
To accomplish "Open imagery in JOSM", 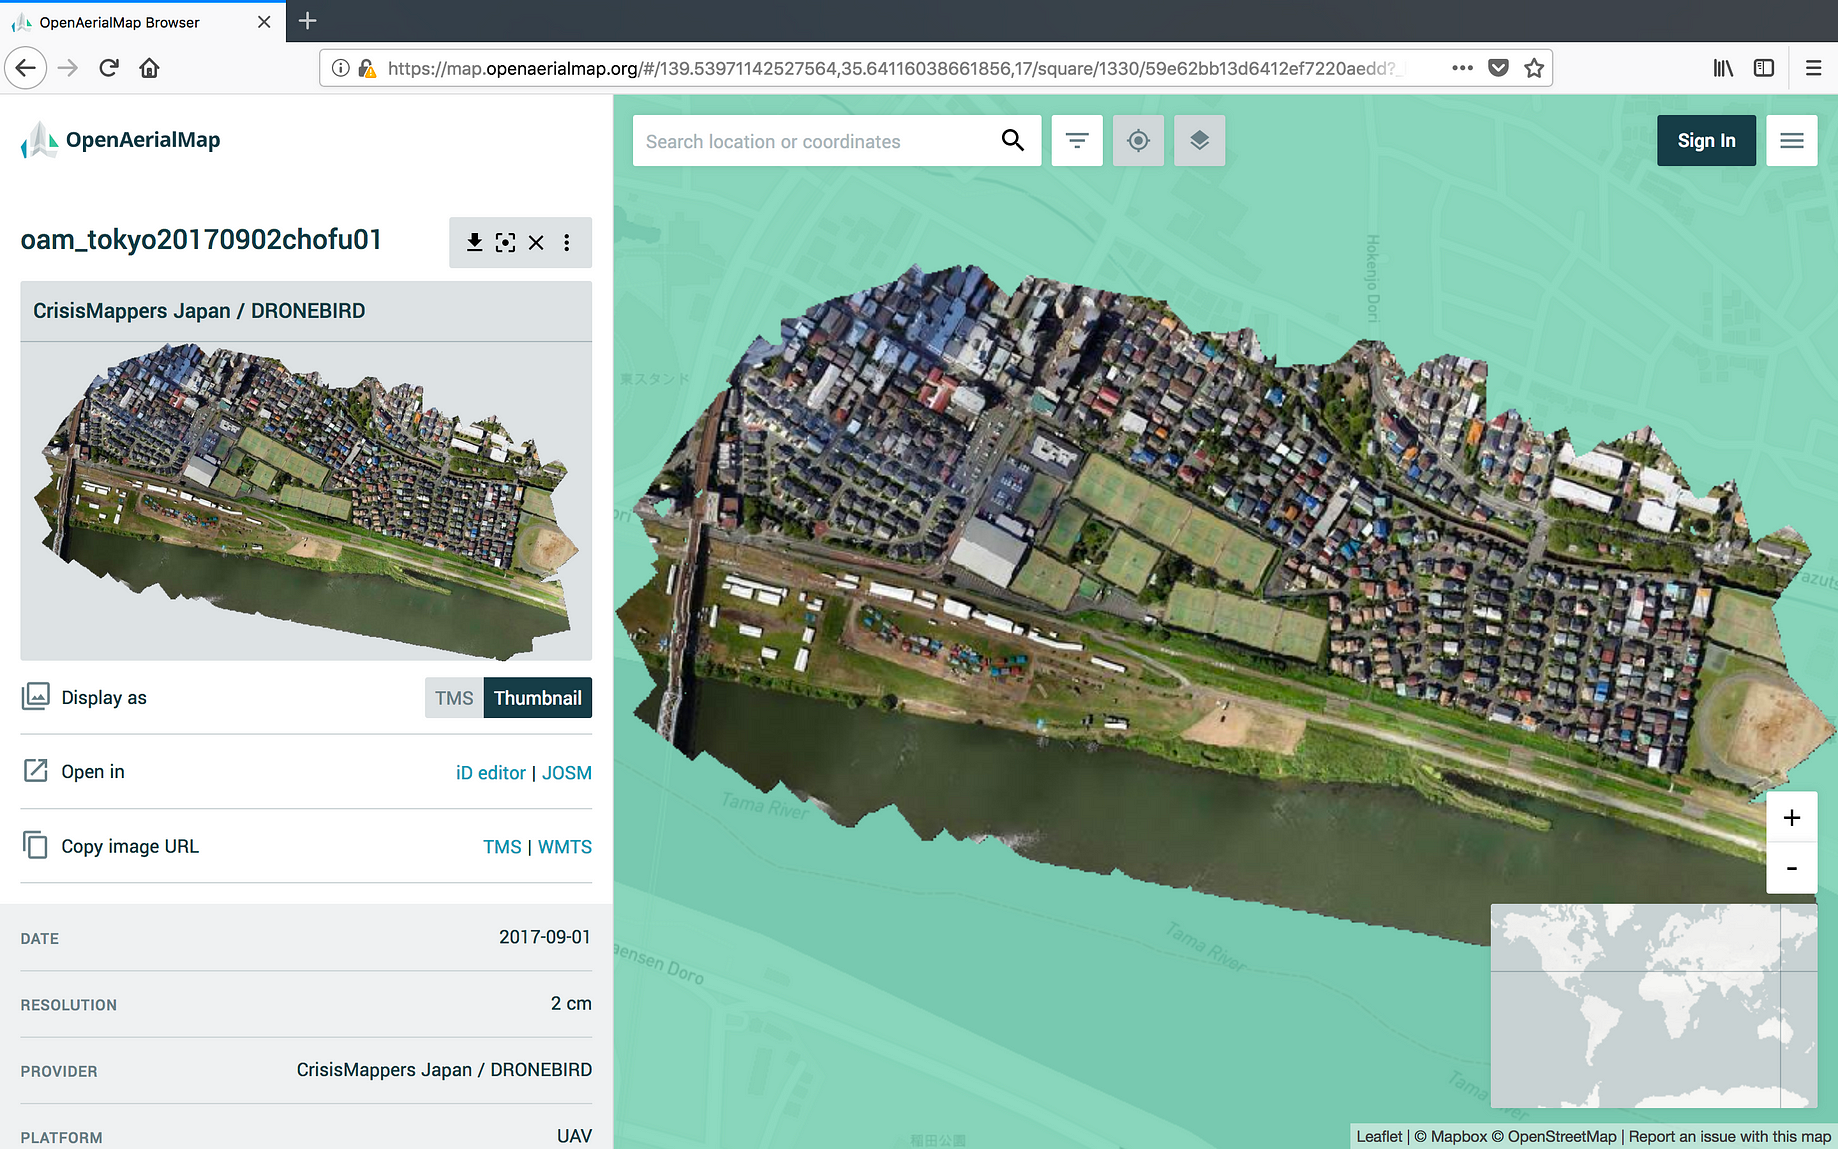I will click(567, 773).
